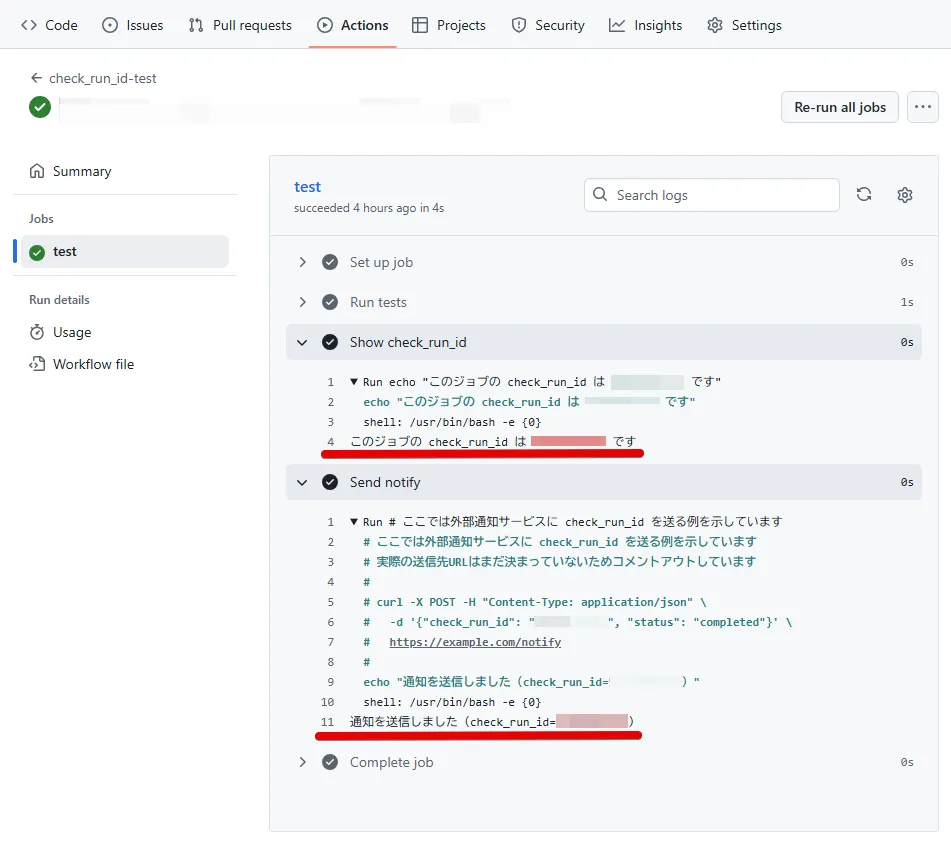Collapse the Send notify step
Image resolution: width=951 pixels, height=854 pixels.
tap(303, 481)
